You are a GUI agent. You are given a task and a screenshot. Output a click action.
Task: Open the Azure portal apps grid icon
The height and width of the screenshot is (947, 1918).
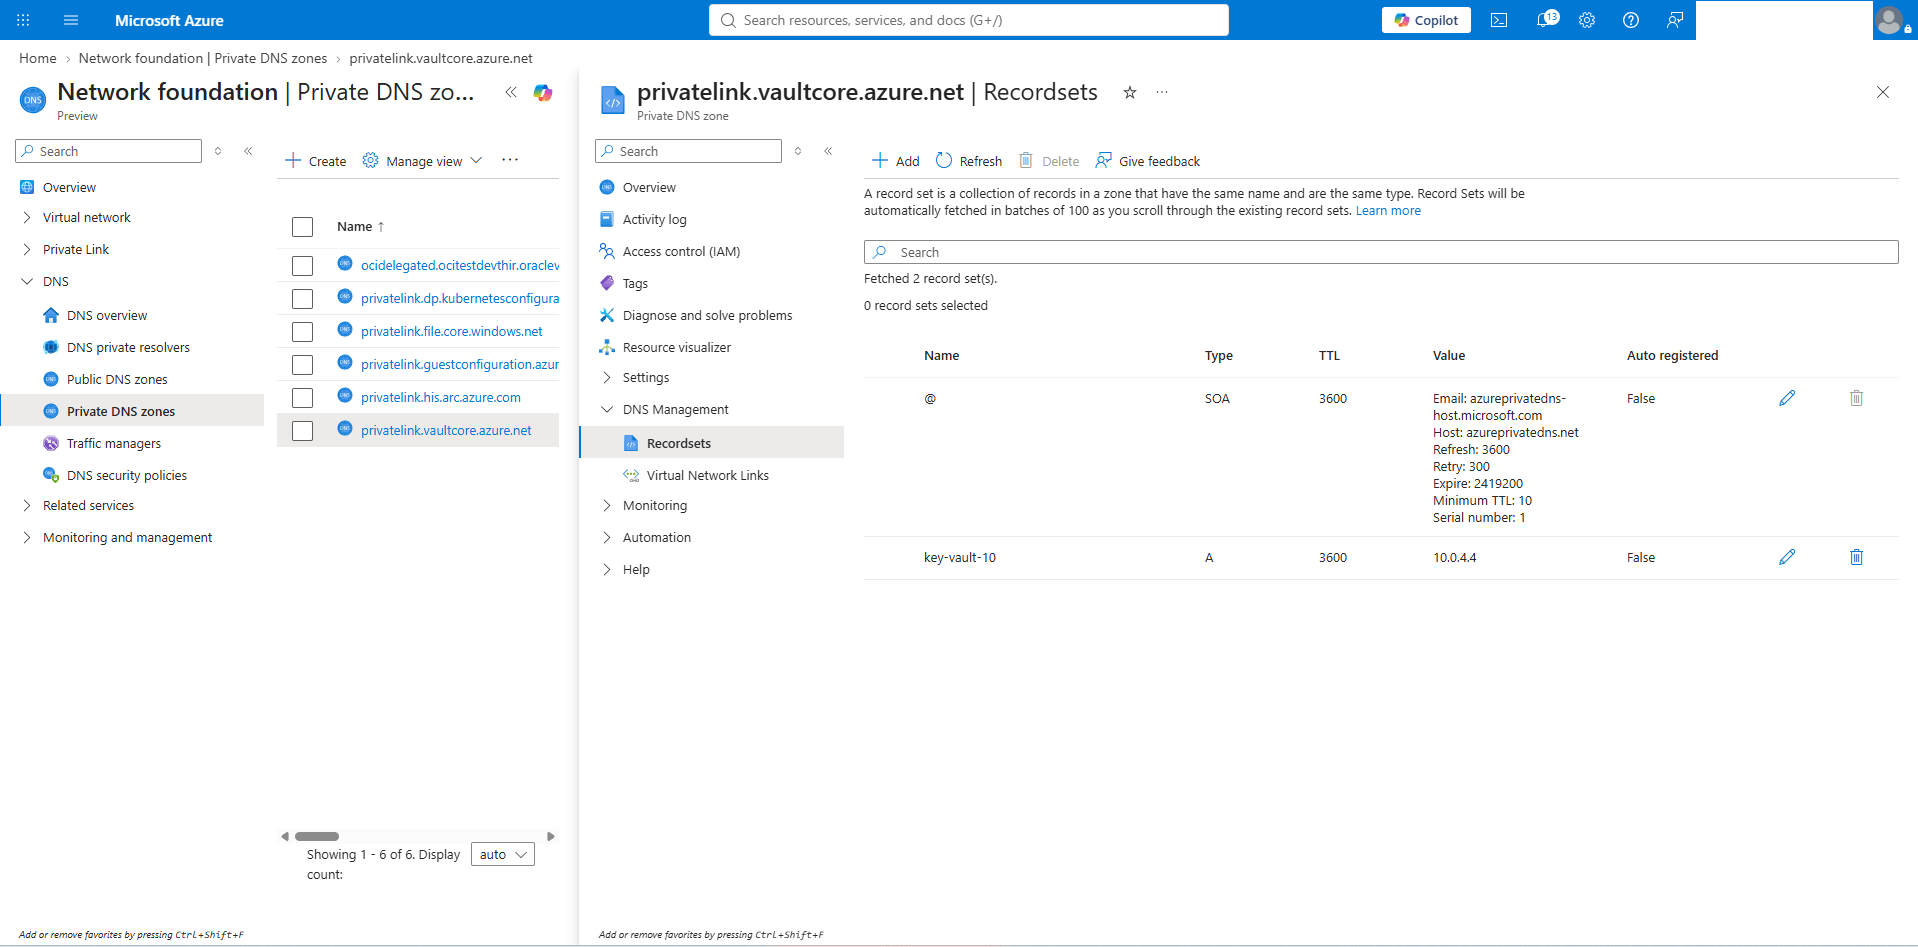(23, 20)
